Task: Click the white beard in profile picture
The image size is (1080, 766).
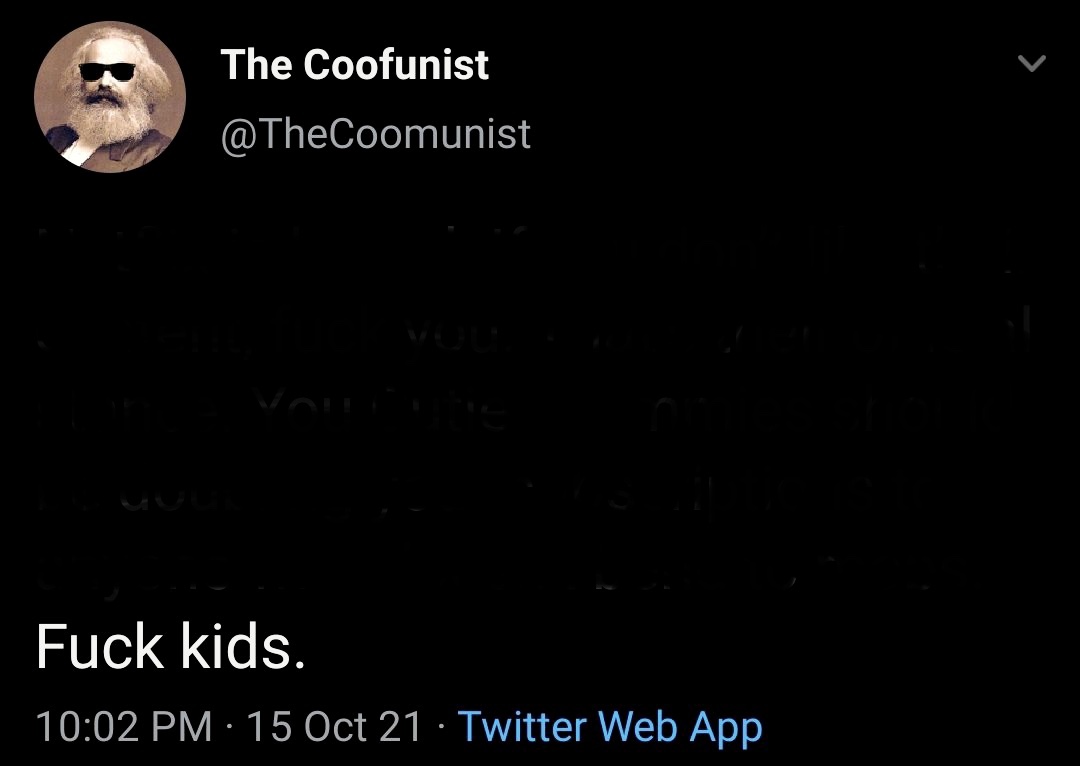Action: click(110, 121)
